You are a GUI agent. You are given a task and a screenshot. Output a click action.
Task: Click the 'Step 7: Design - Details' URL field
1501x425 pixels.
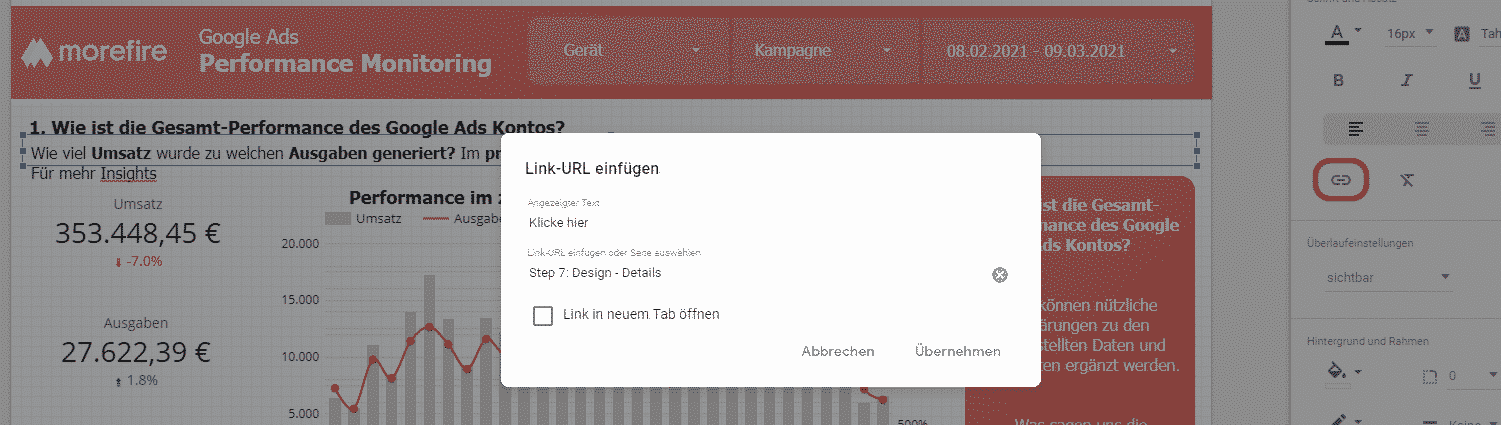click(x=756, y=273)
